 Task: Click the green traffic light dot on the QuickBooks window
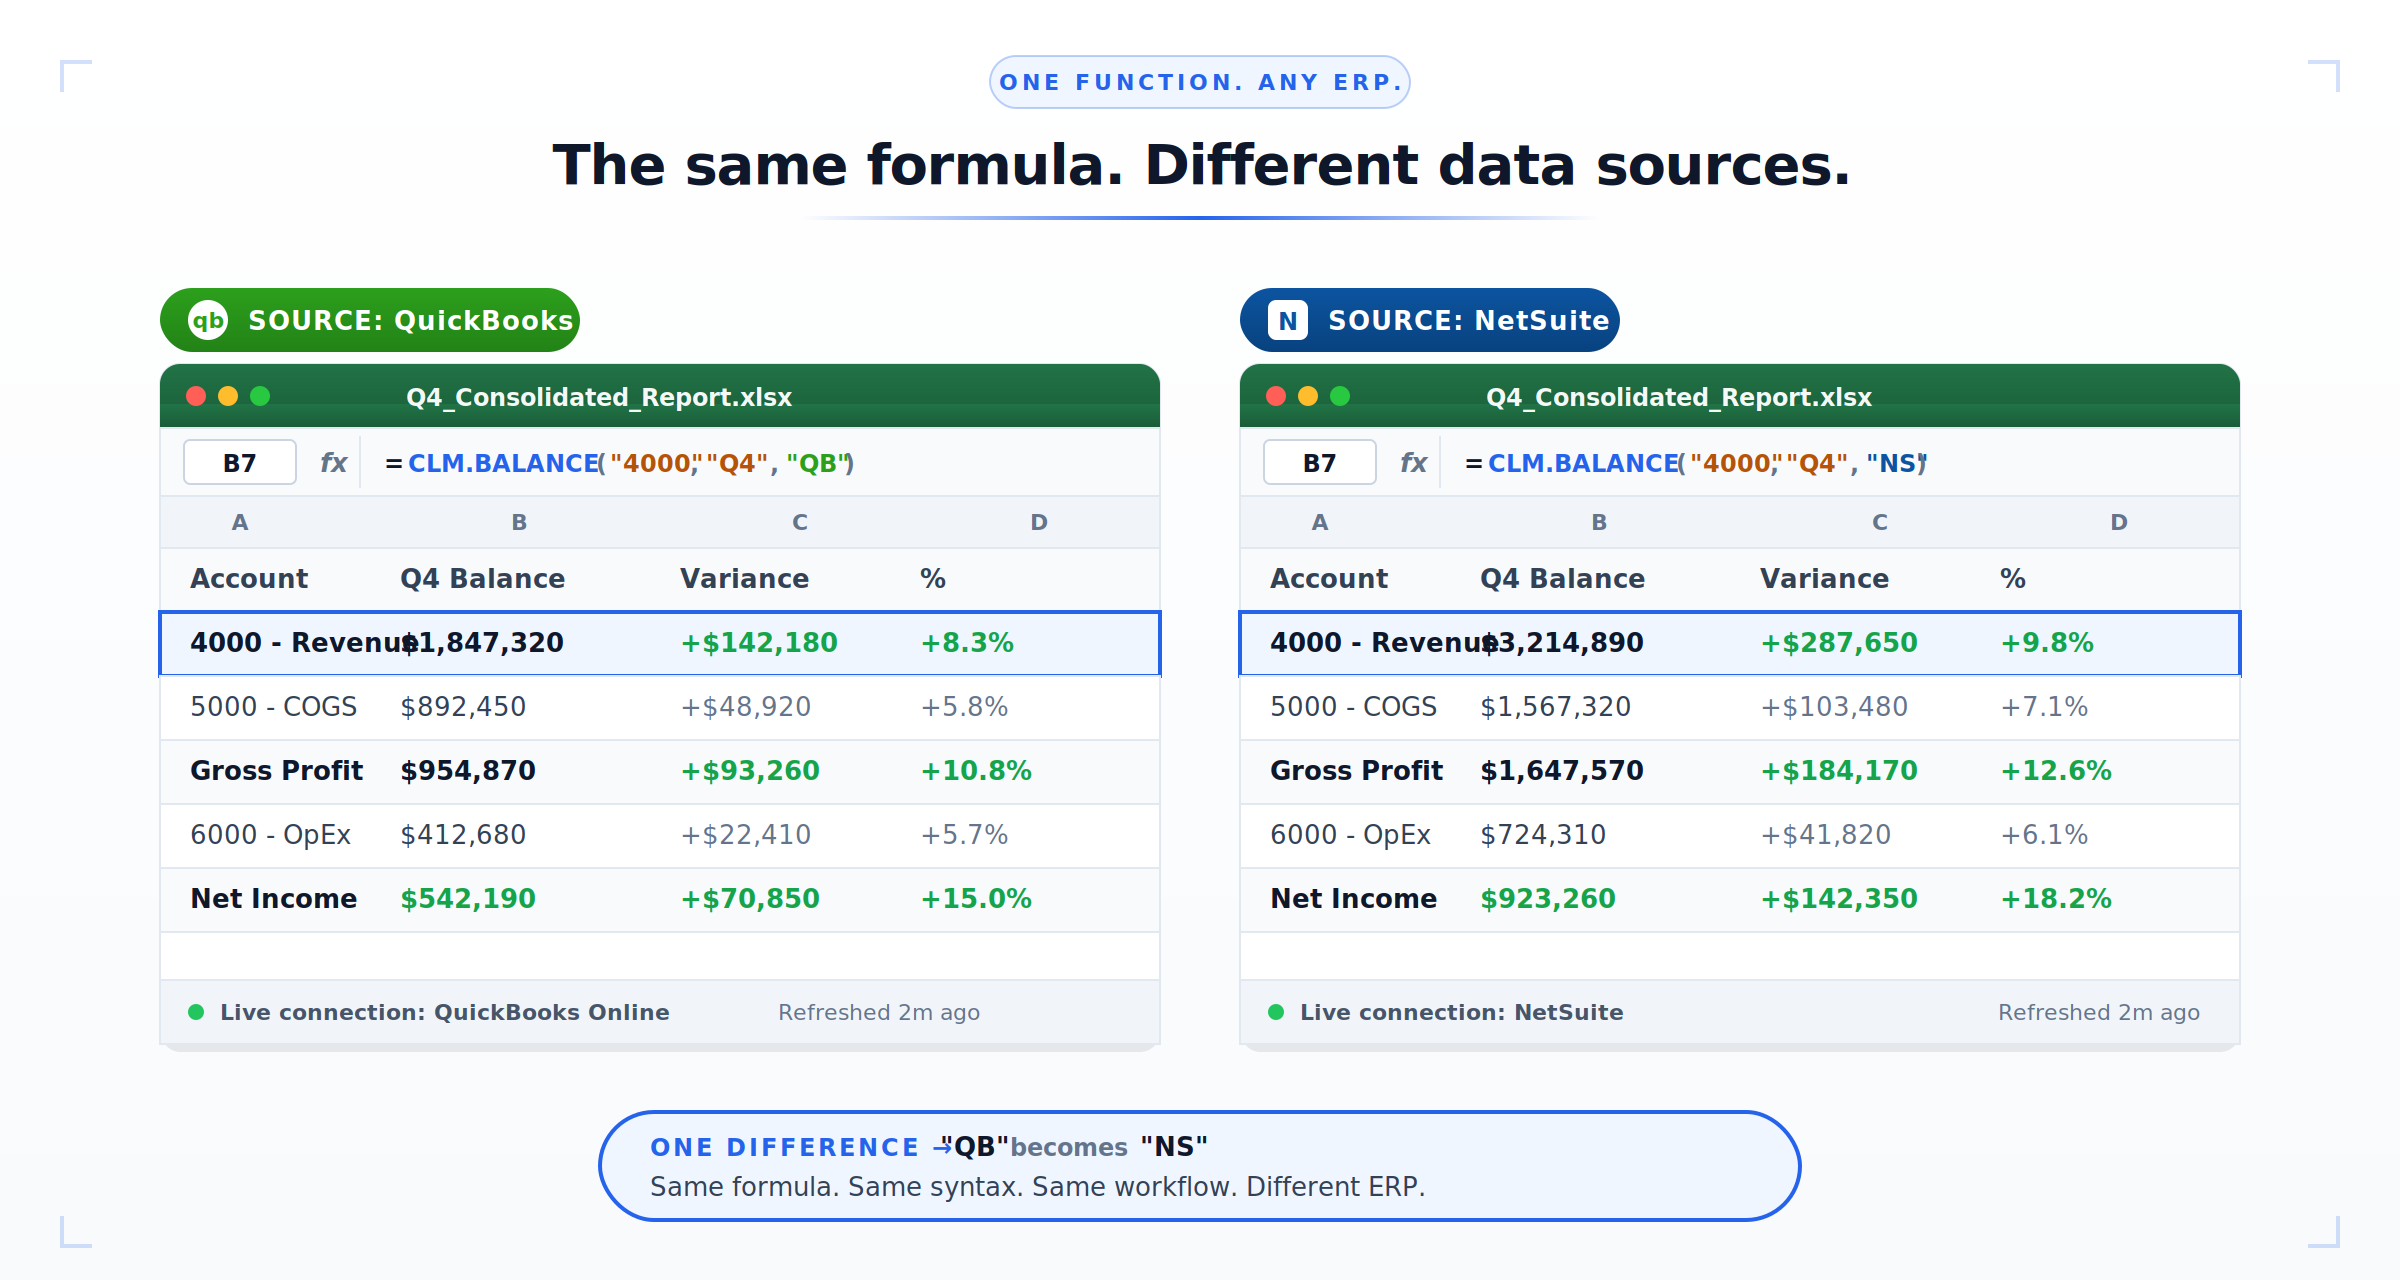point(261,396)
